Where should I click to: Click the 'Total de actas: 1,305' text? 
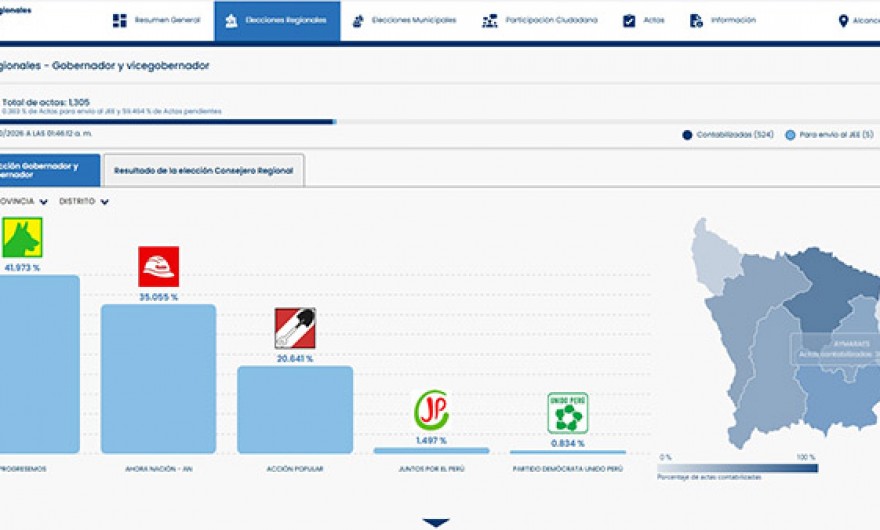pos(46,102)
